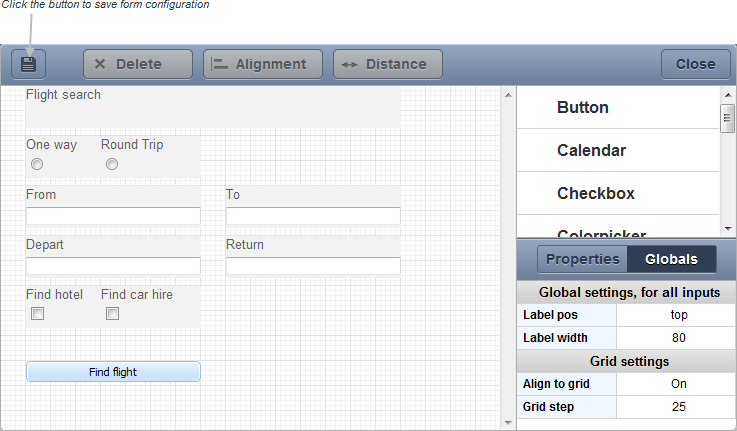Click the Delete button with X icon
The height and width of the screenshot is (431, 737).
(138, 64)
